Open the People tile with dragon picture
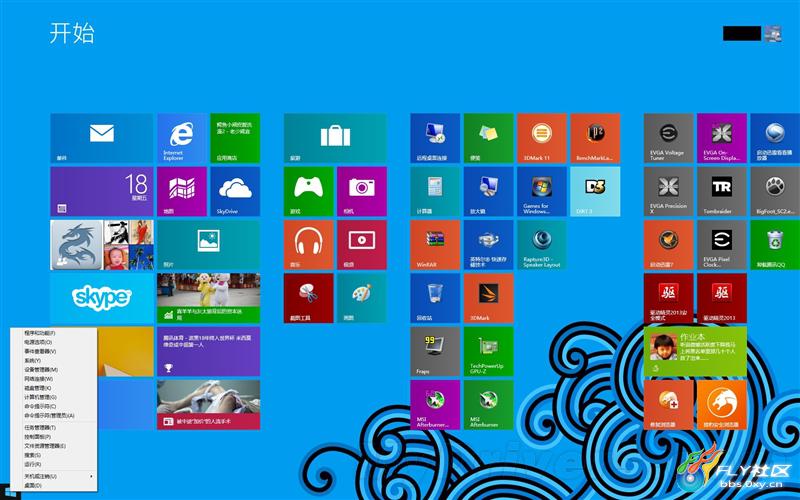This screenshot has height=500, width=800. click(102, 245)
